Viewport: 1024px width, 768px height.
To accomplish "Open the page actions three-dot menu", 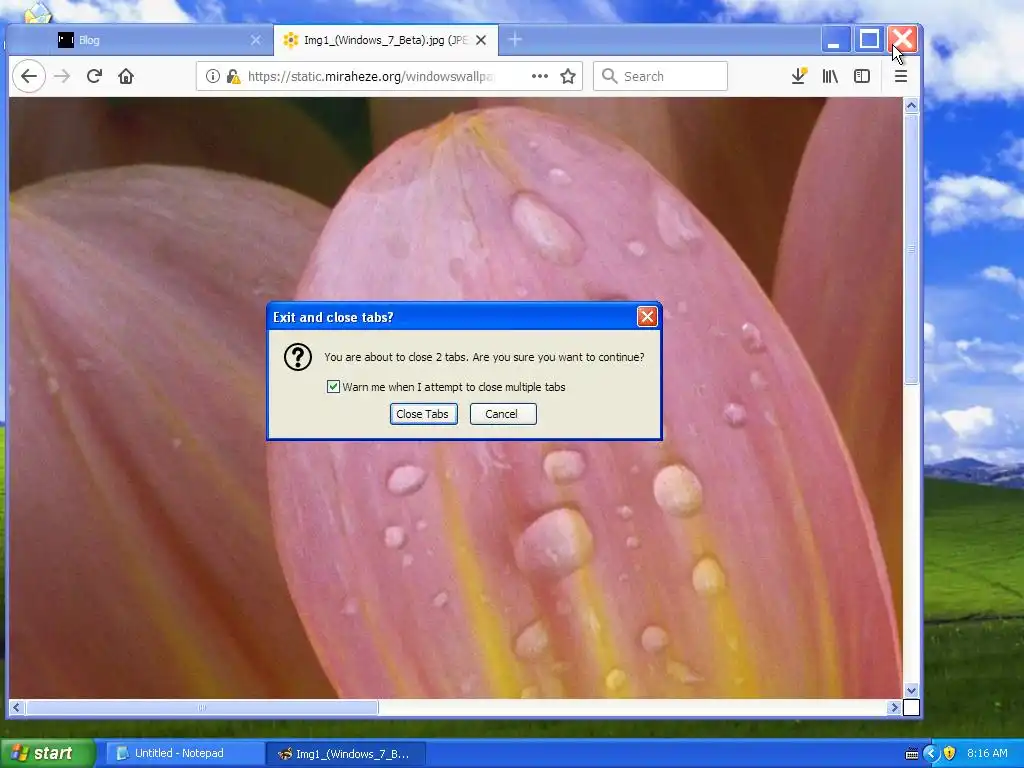I will tap(540, 76).
